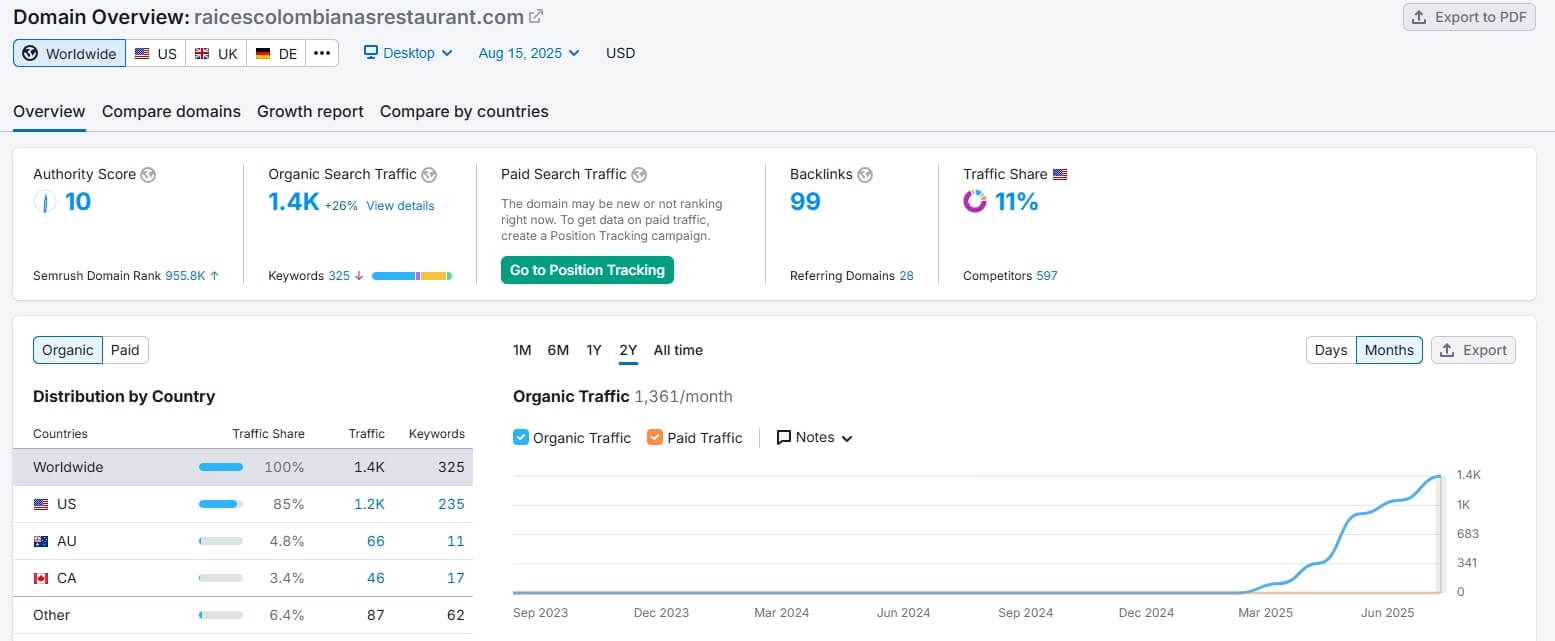1555x641 pixels.
Task: Expand the Notes dropdown
Action: (x=814, y=437)
